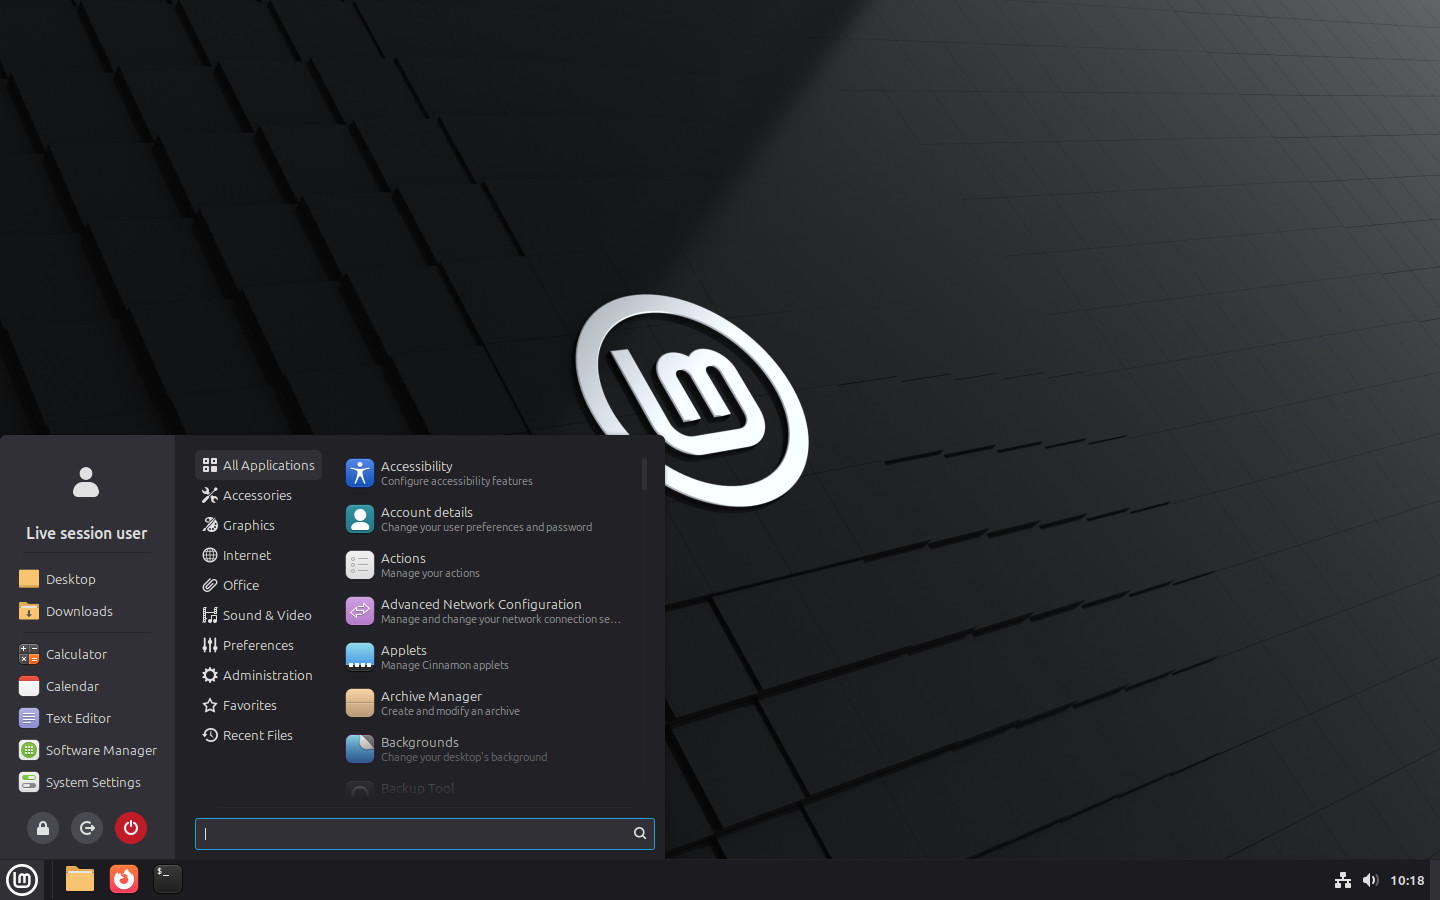Click the network icon in system tray
Viewport: 1440px width, 900px height.
point(1343,880)
